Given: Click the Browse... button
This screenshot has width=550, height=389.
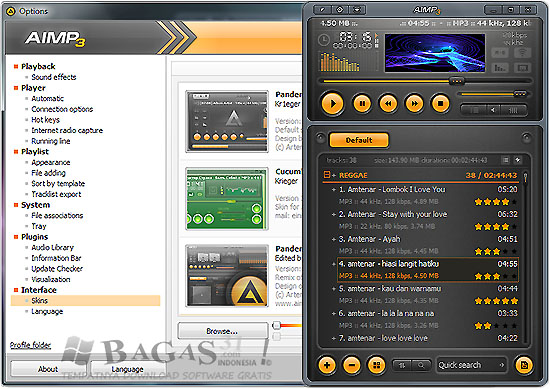Looking at the screenshot, I should [x=222, y=331].
